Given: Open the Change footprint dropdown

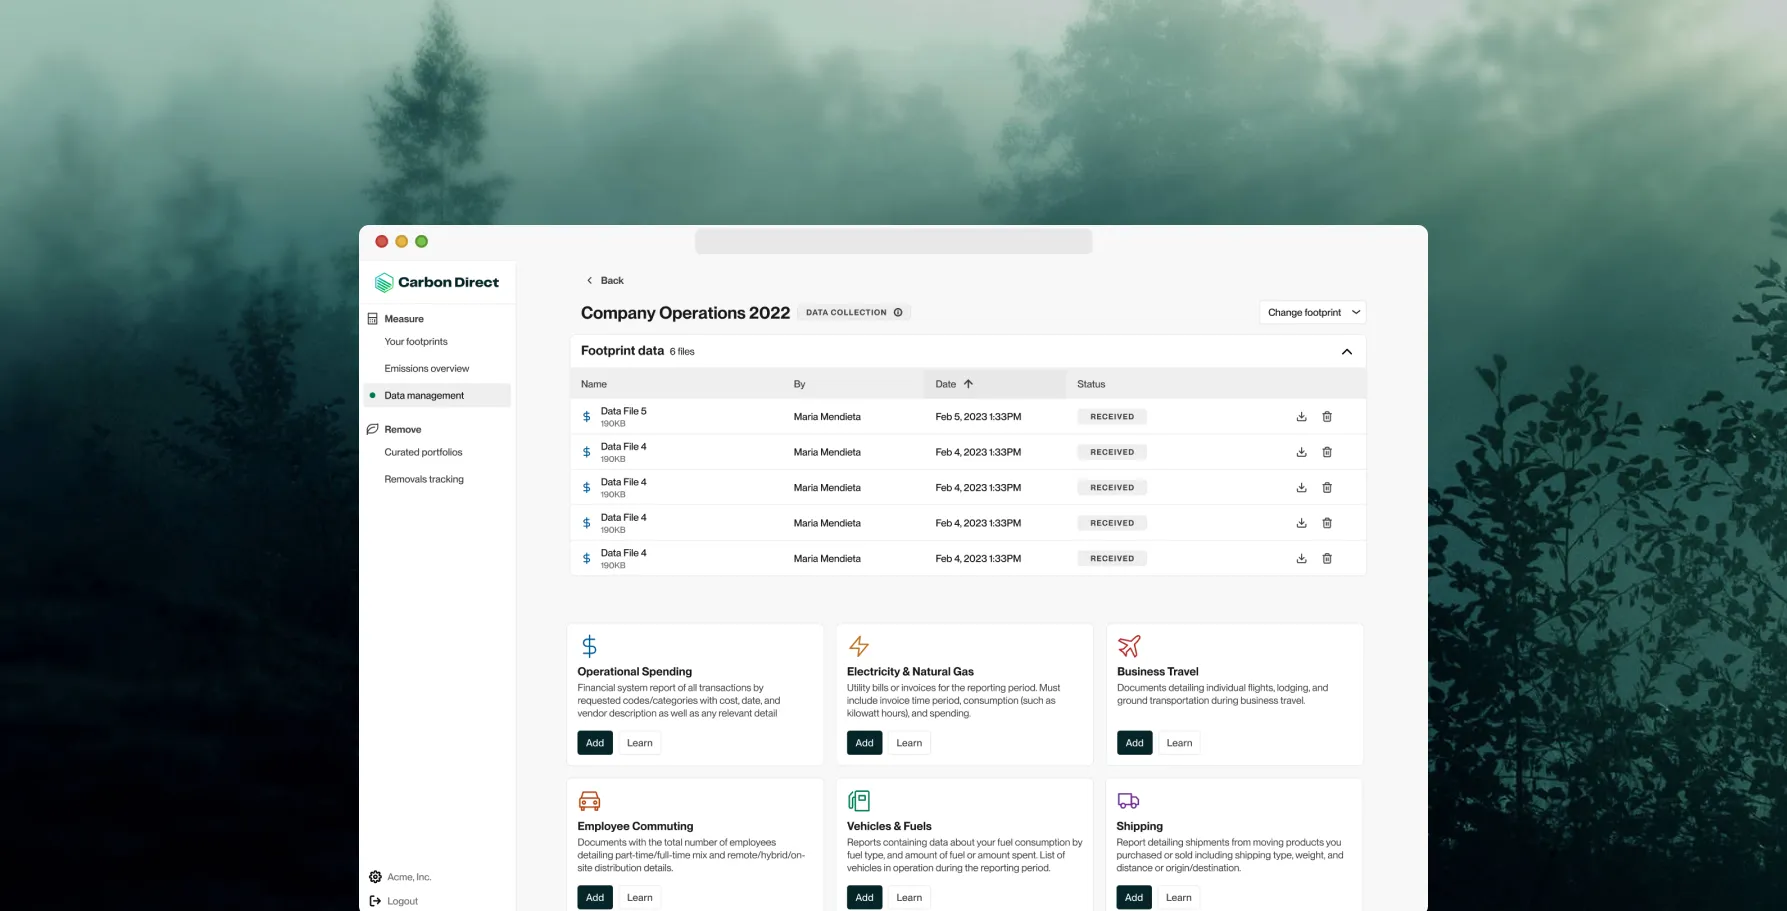Looking at the screenshot, I should click(1313, 313).
